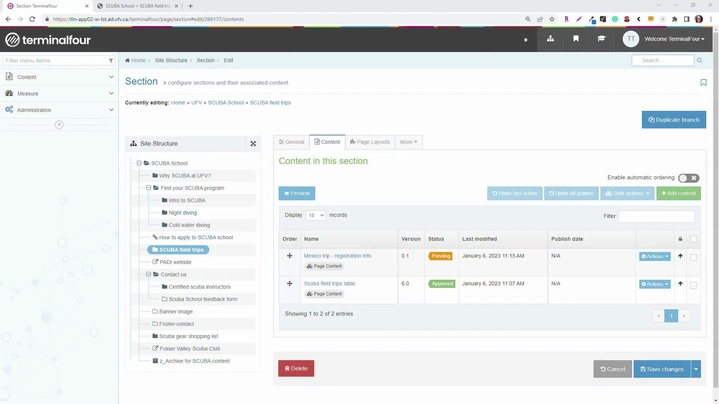Click the drag handle for Mexico trip row
Screen dimensions: 719x404
pos(290,256)
